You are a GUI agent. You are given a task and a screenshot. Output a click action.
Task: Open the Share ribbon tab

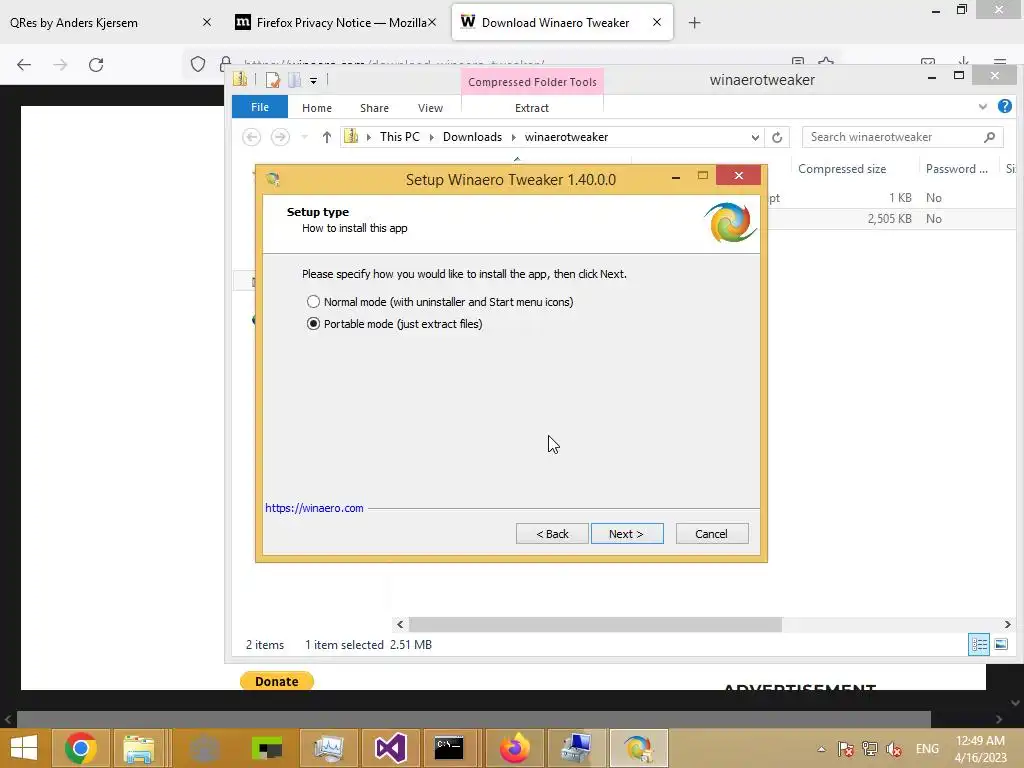pyautogui.click(x=374, y=108)
